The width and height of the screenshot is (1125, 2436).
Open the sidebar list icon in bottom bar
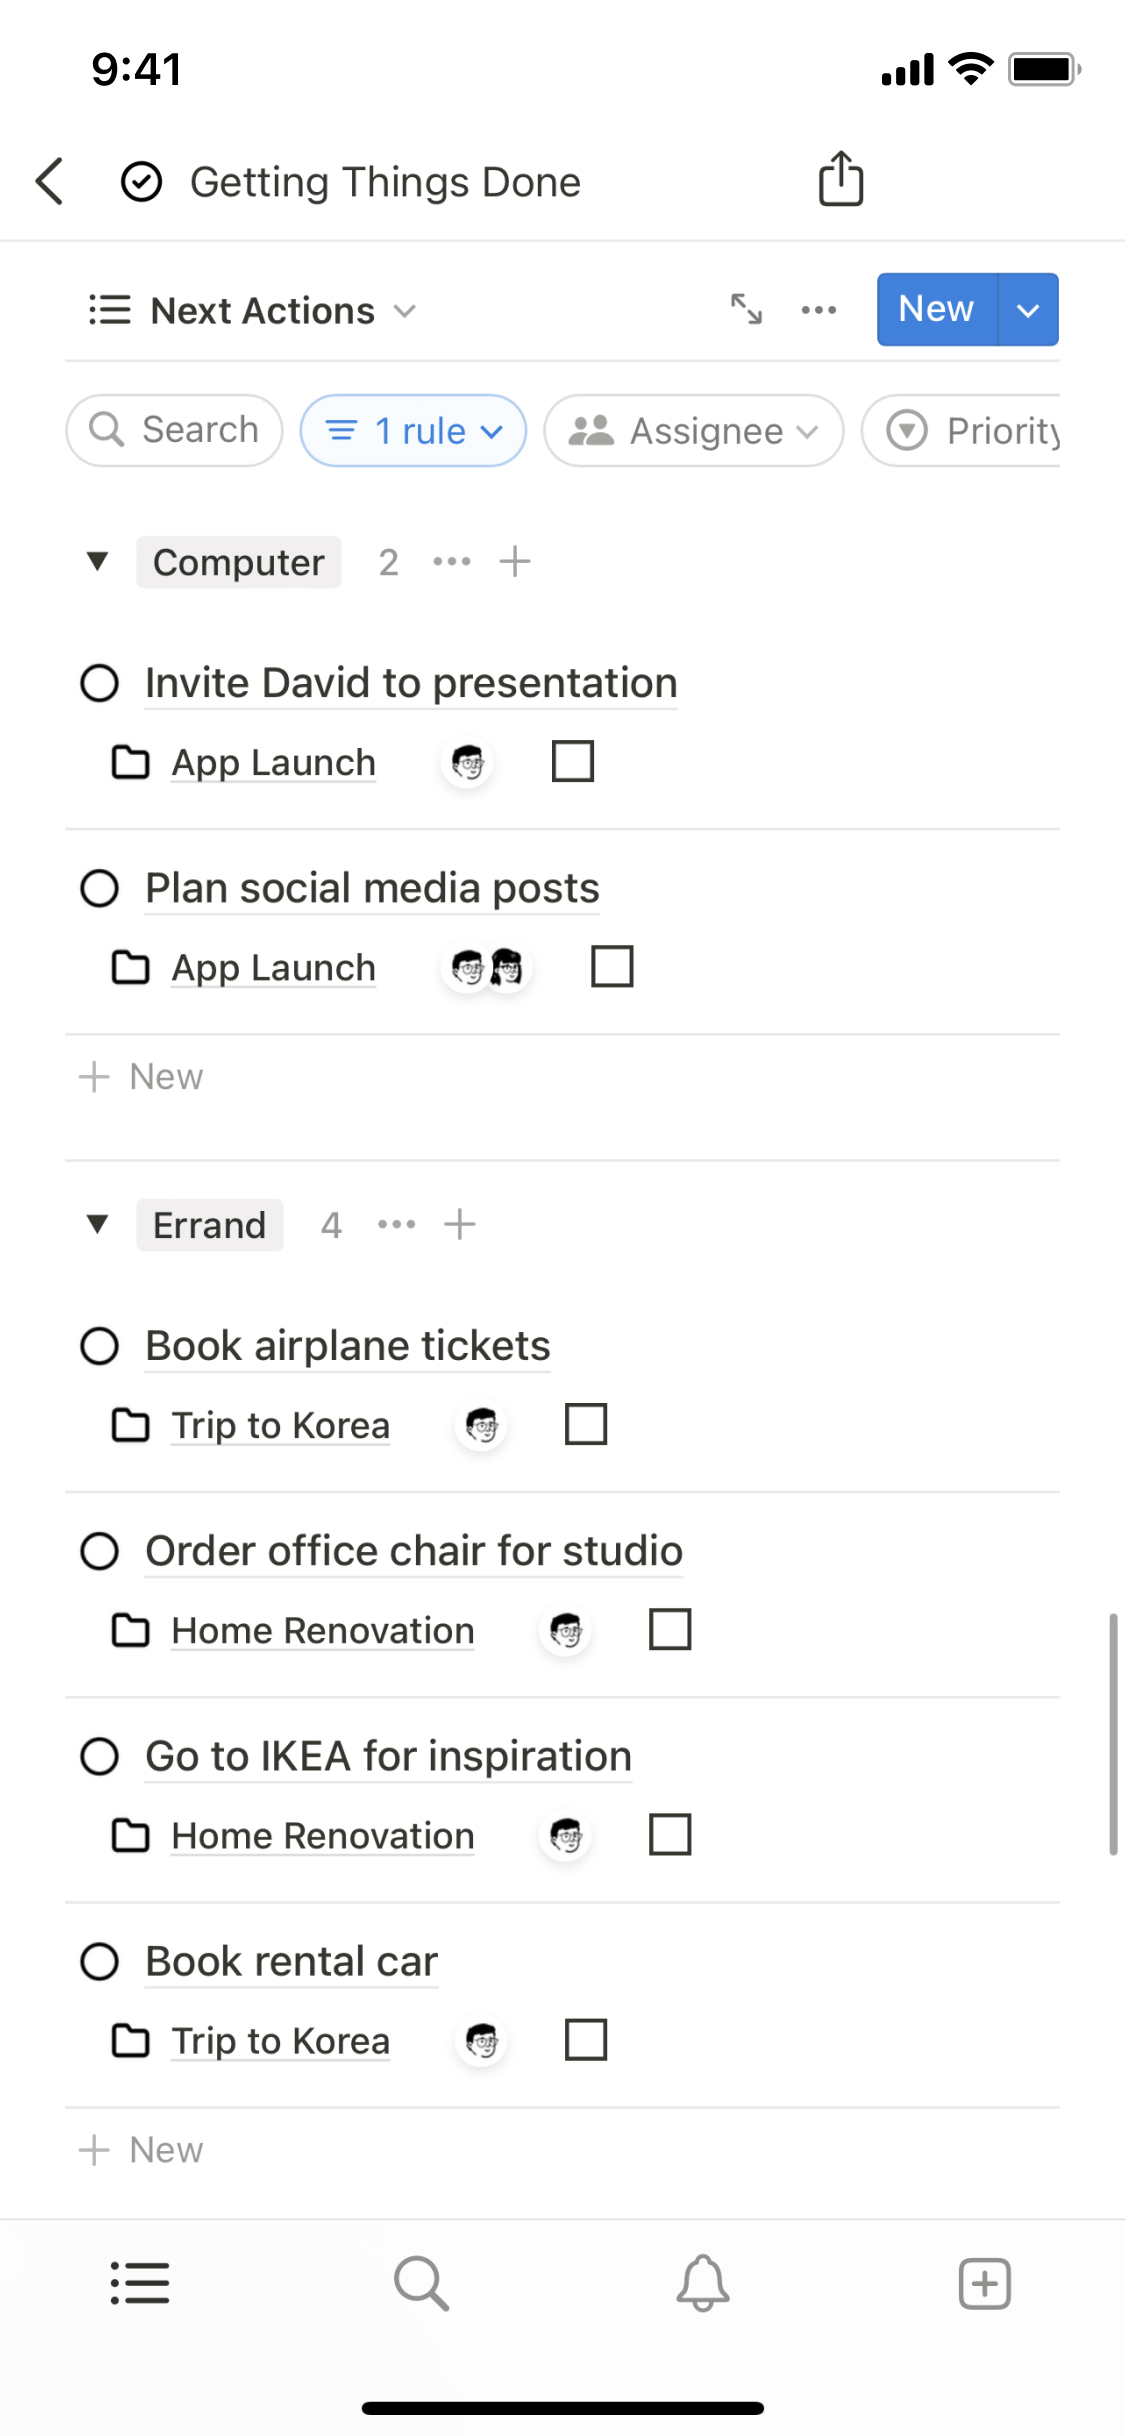(x=140, y=2283)
